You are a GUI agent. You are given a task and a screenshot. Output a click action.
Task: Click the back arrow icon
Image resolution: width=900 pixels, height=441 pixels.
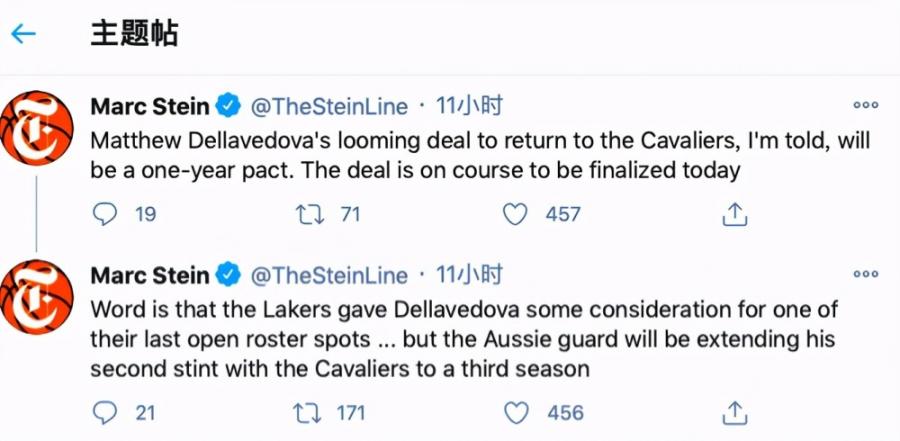click(x=23, y=34)
